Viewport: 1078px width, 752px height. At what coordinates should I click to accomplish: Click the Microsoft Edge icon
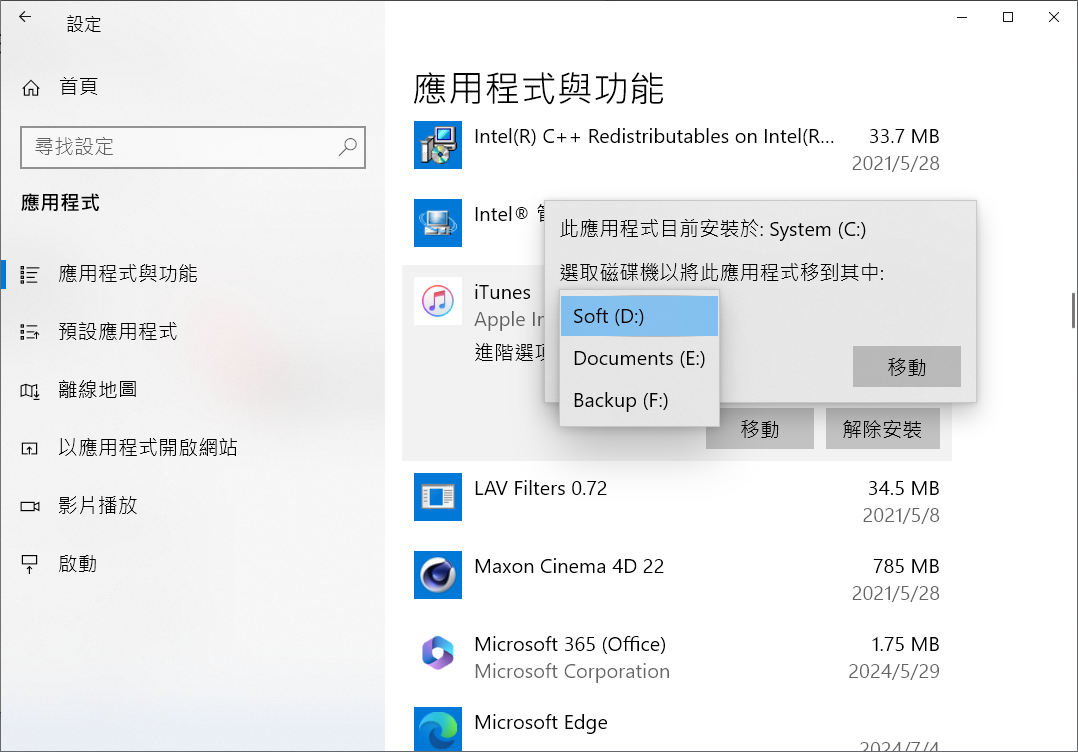[x=438, y=729]
